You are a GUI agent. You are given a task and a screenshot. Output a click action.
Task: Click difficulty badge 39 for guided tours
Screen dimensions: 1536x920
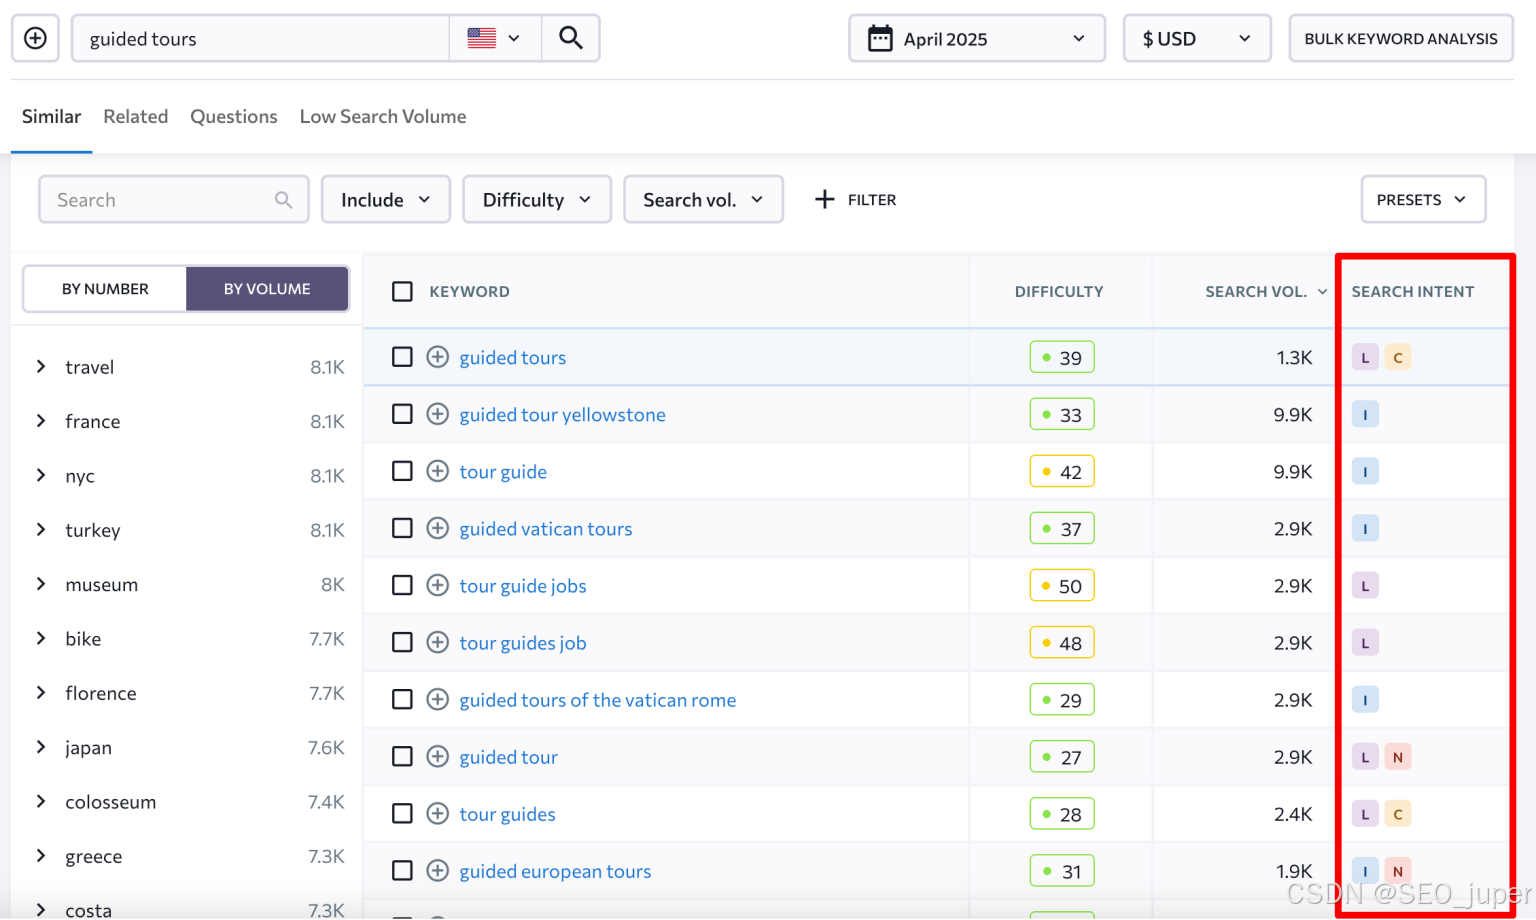[1062, 357]
